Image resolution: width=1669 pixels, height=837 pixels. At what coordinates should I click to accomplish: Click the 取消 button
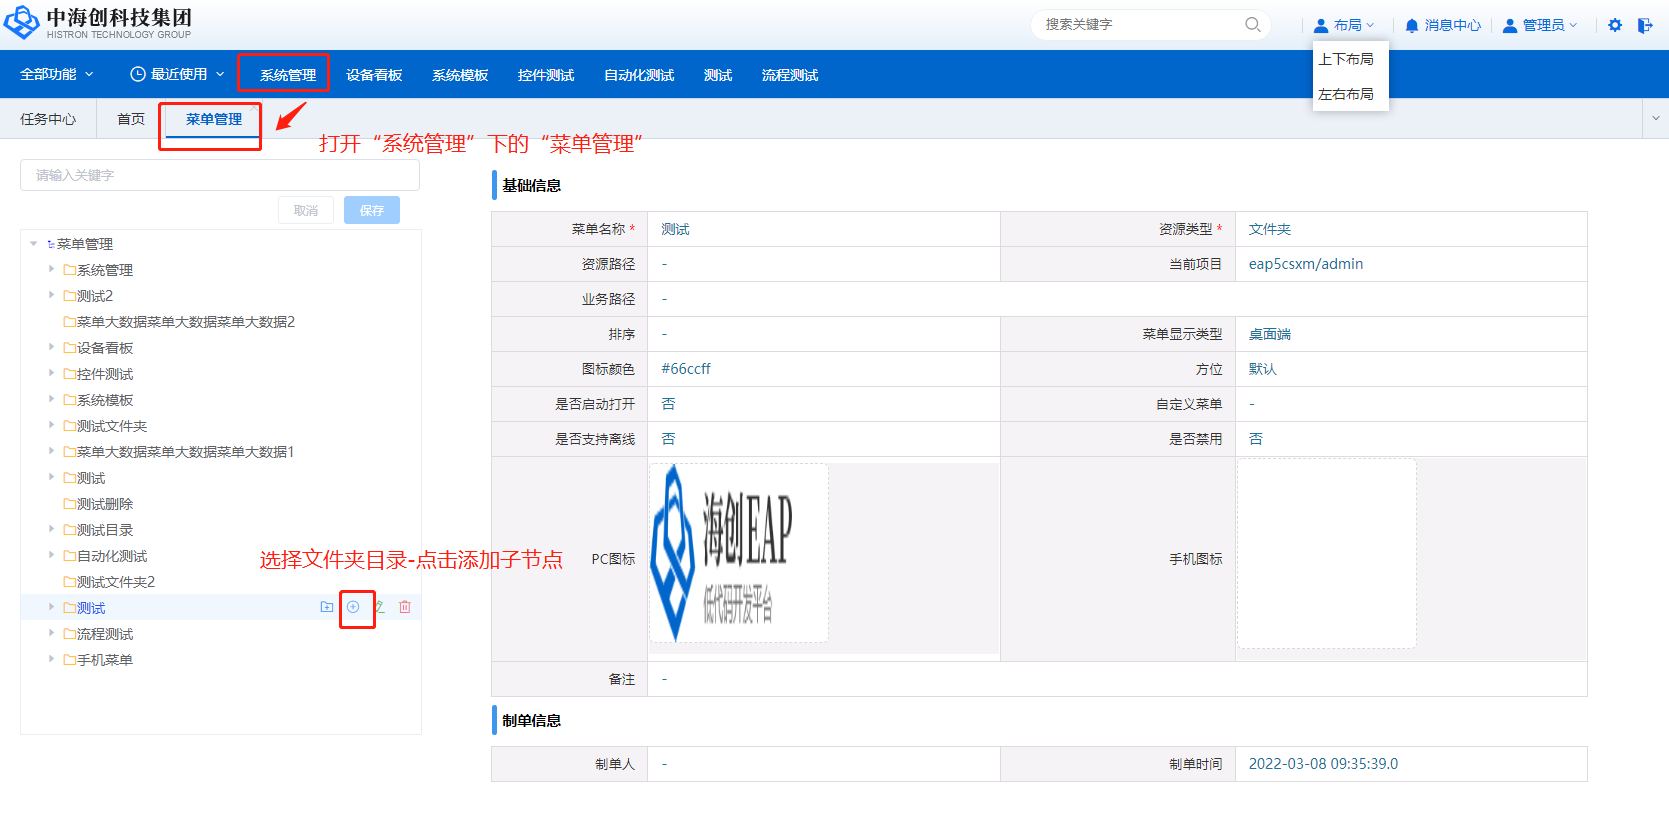(306, 210)
